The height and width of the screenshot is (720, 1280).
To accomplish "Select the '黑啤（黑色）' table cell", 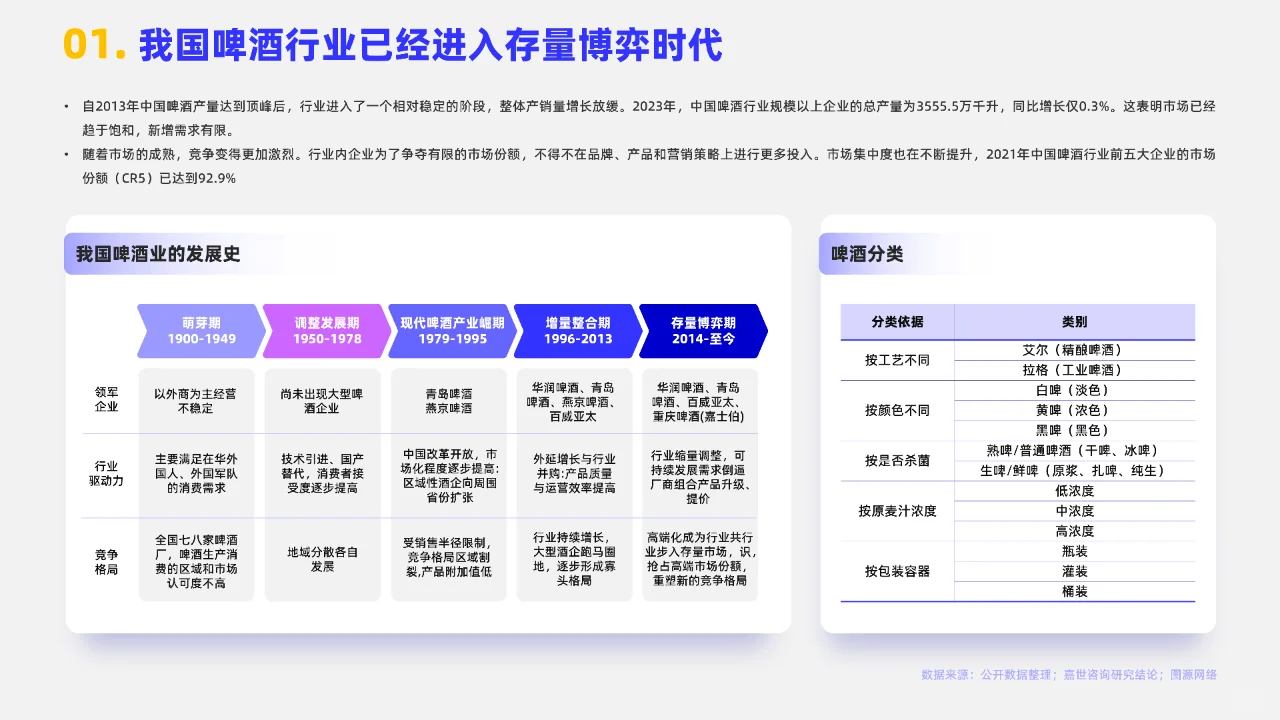I will point(1074,430).
